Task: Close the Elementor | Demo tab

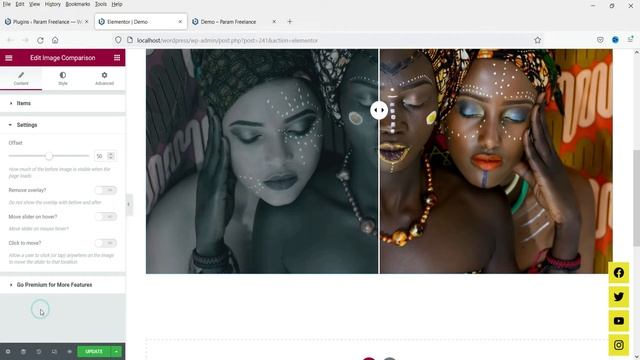Action: tap(180, 22)
